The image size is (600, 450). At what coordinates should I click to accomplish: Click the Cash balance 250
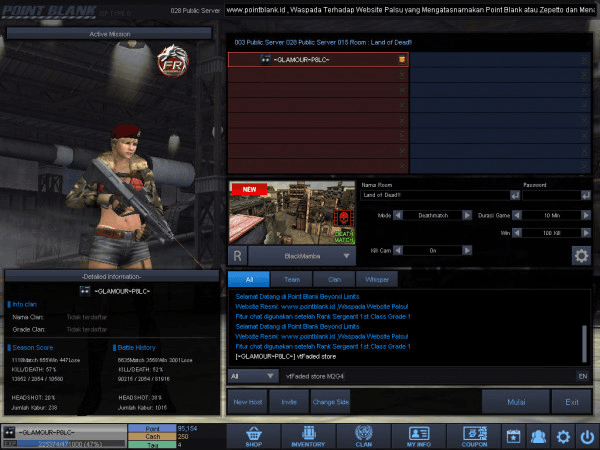tap(183, 437)
